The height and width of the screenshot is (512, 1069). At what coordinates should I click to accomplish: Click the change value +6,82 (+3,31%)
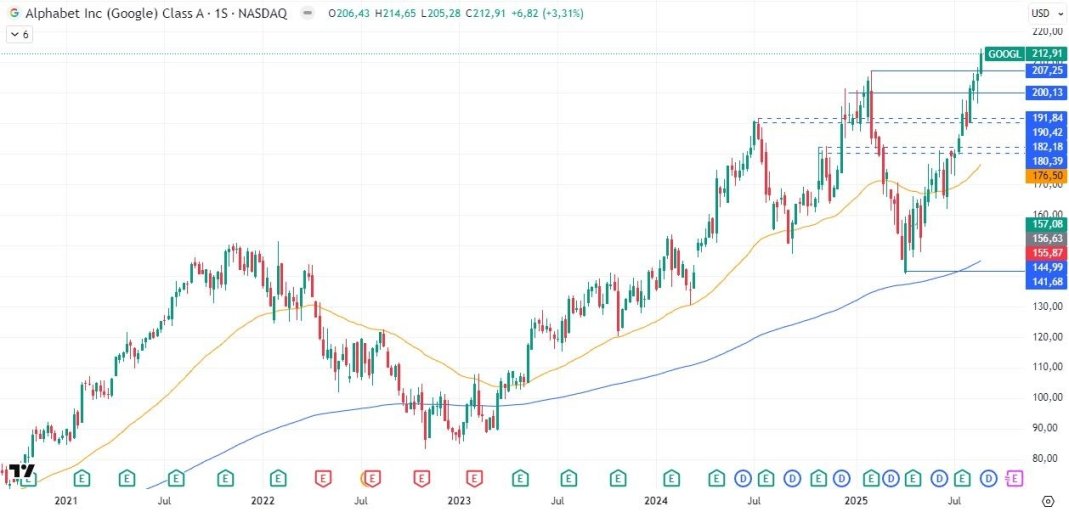(547, 13)
